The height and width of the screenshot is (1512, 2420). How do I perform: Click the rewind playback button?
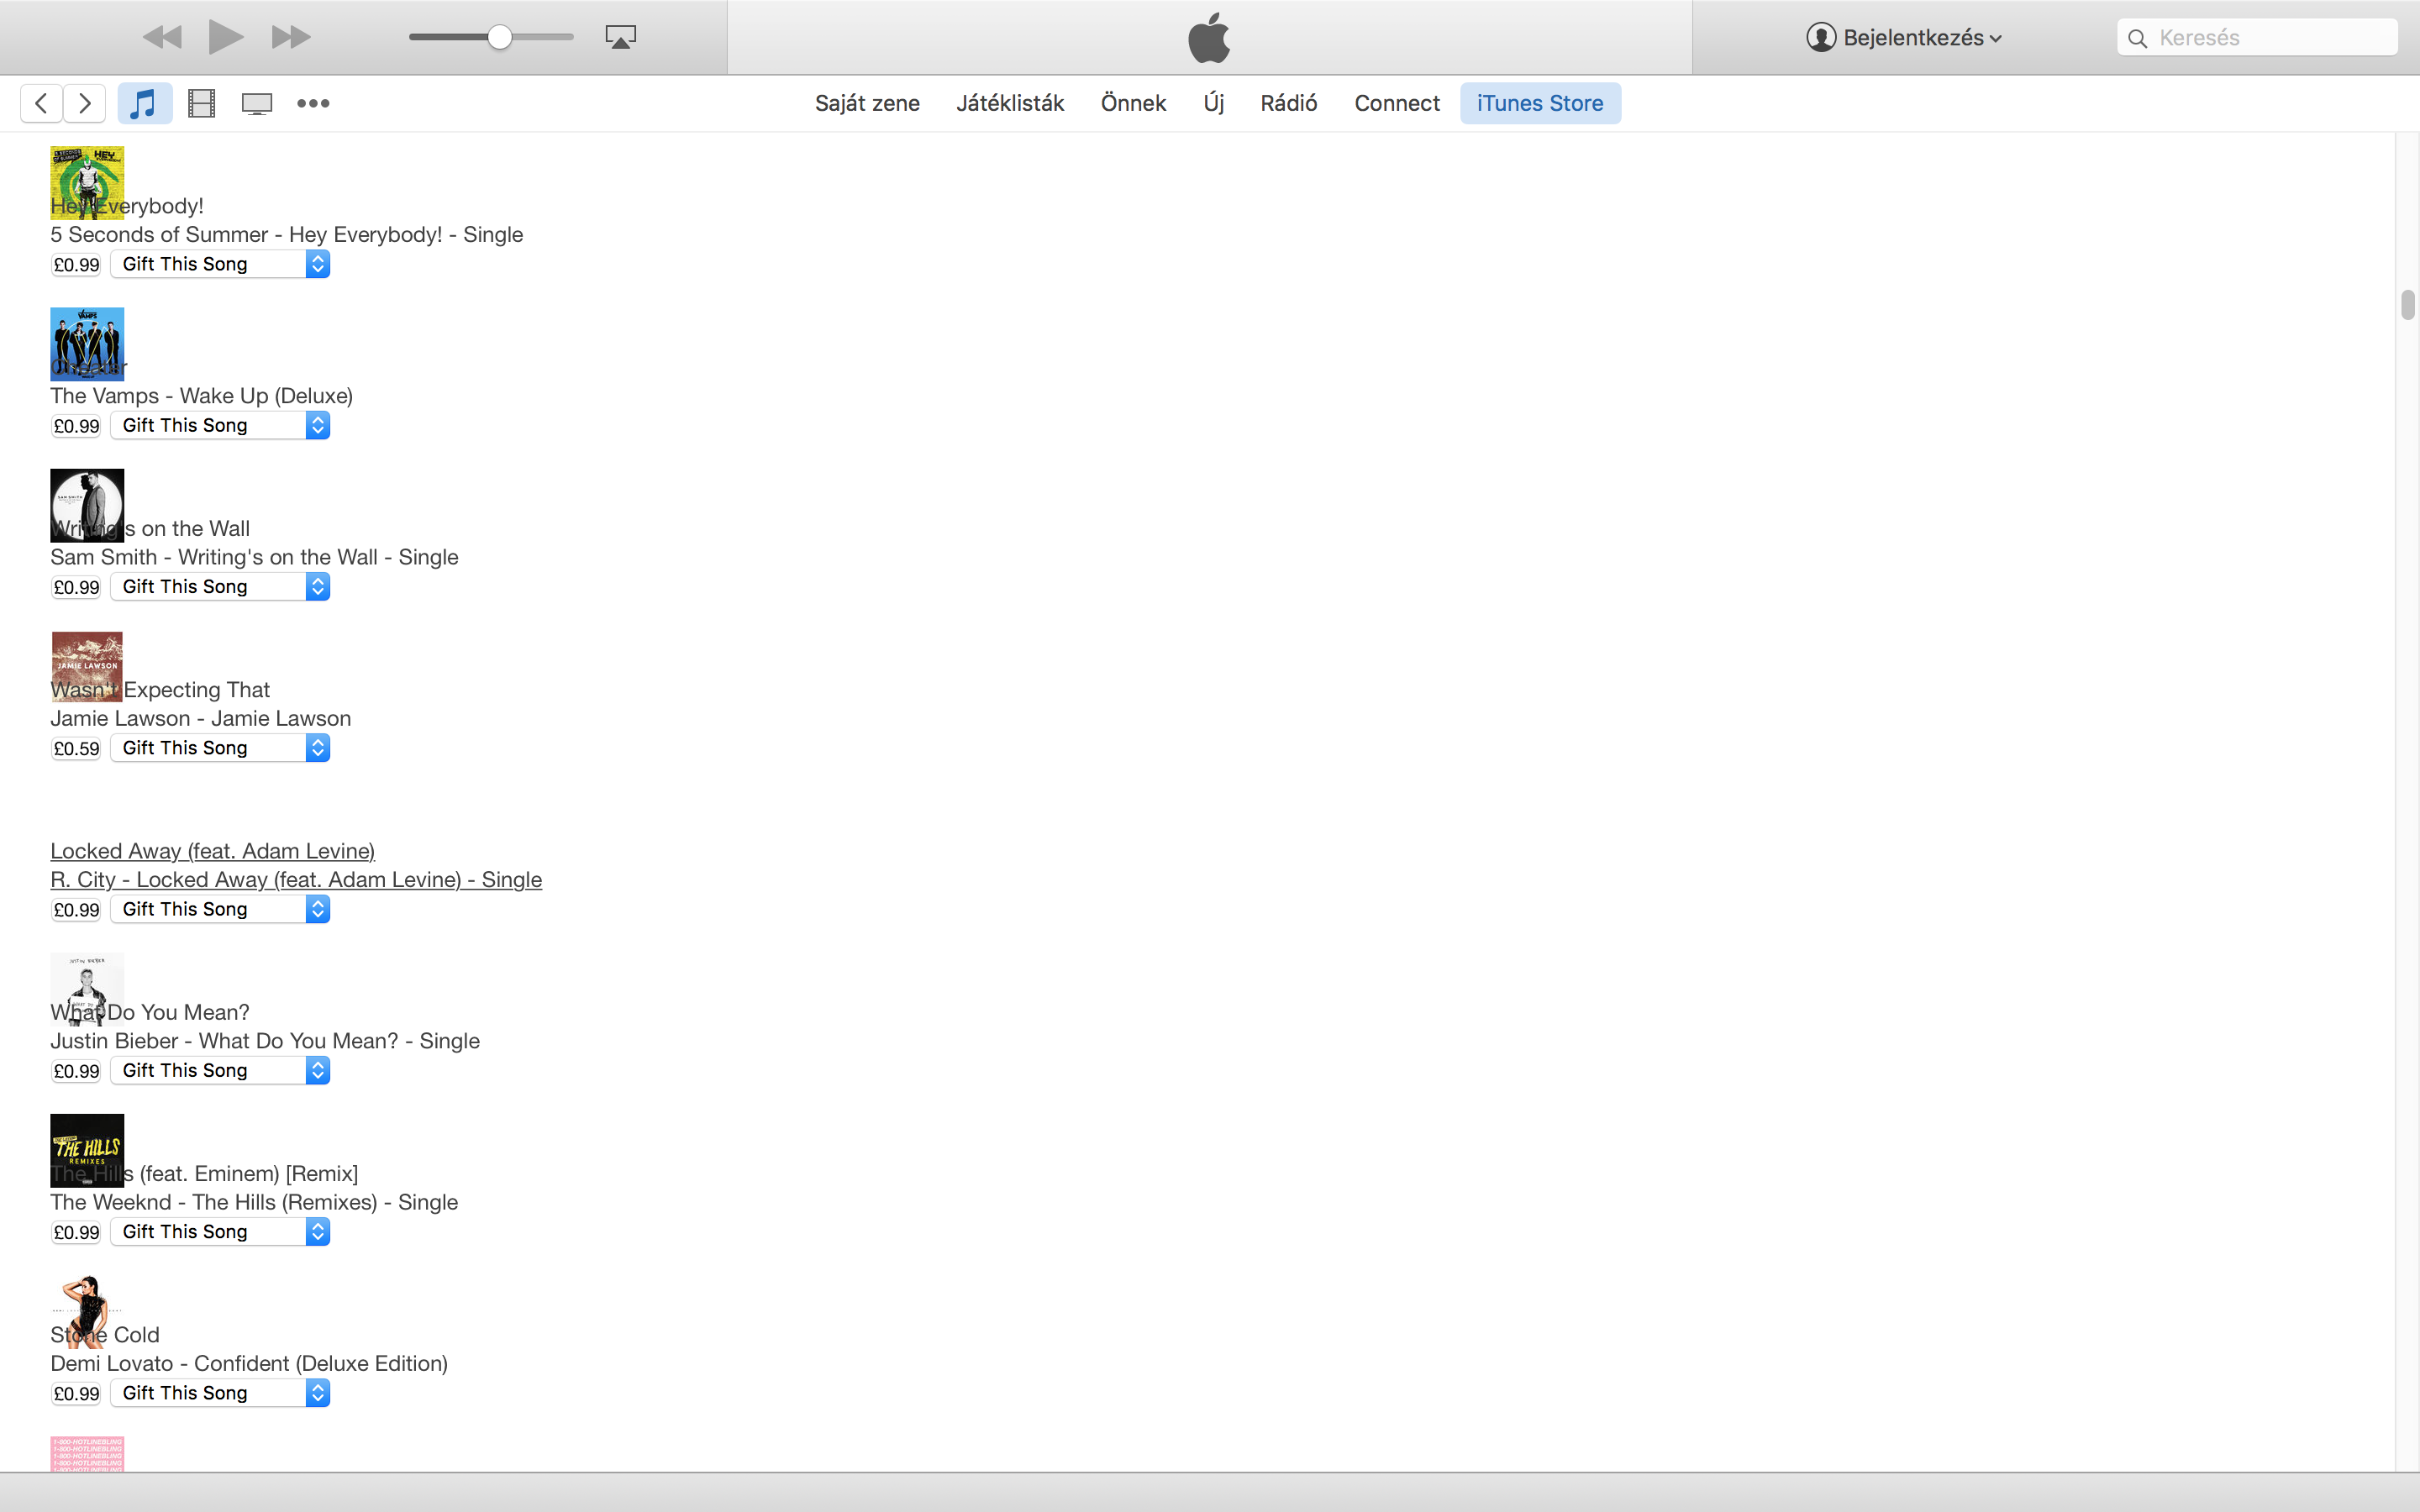click(x=162, y=37)
